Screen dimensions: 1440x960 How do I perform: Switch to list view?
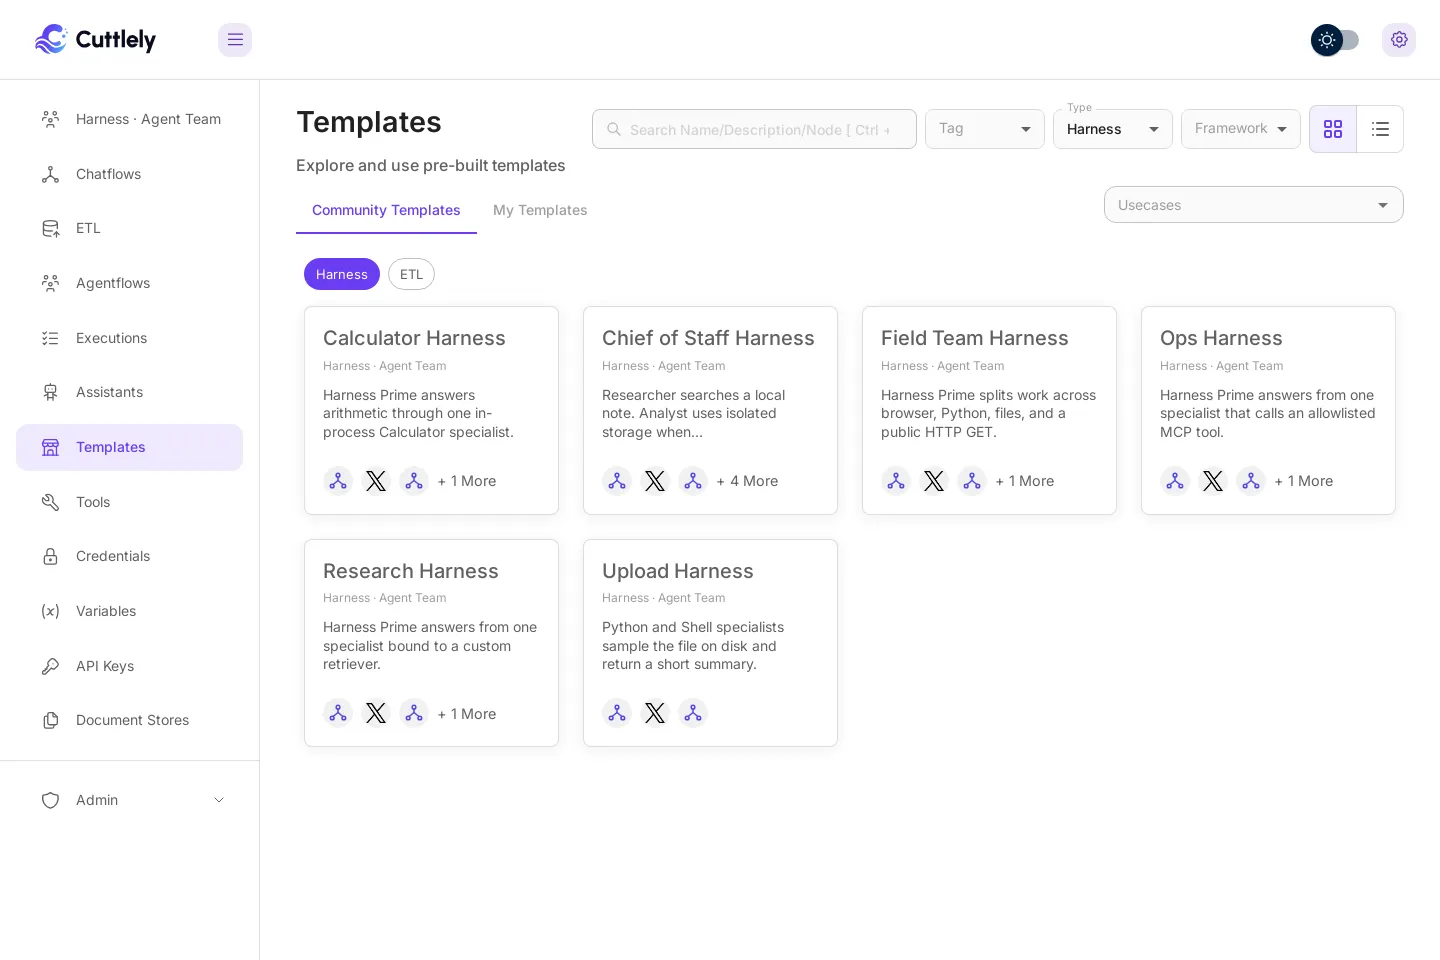(x=1380, y=129)
